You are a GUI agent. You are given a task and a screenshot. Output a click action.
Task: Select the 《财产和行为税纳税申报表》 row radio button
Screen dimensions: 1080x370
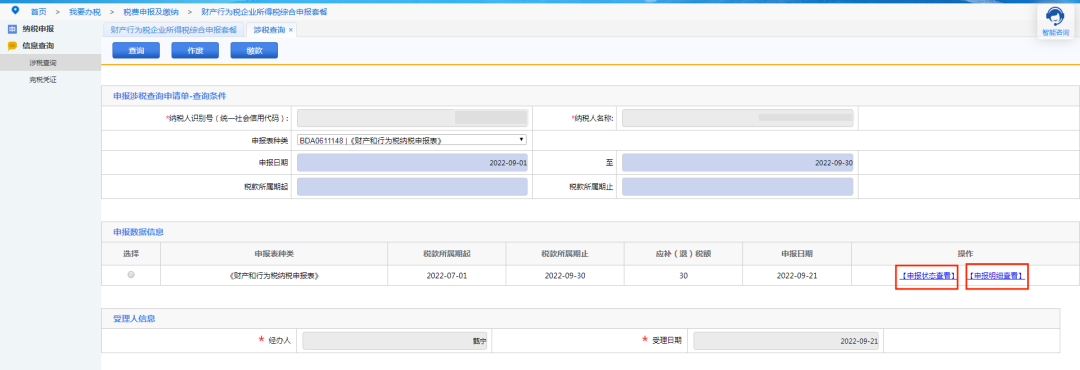[131, 275]
